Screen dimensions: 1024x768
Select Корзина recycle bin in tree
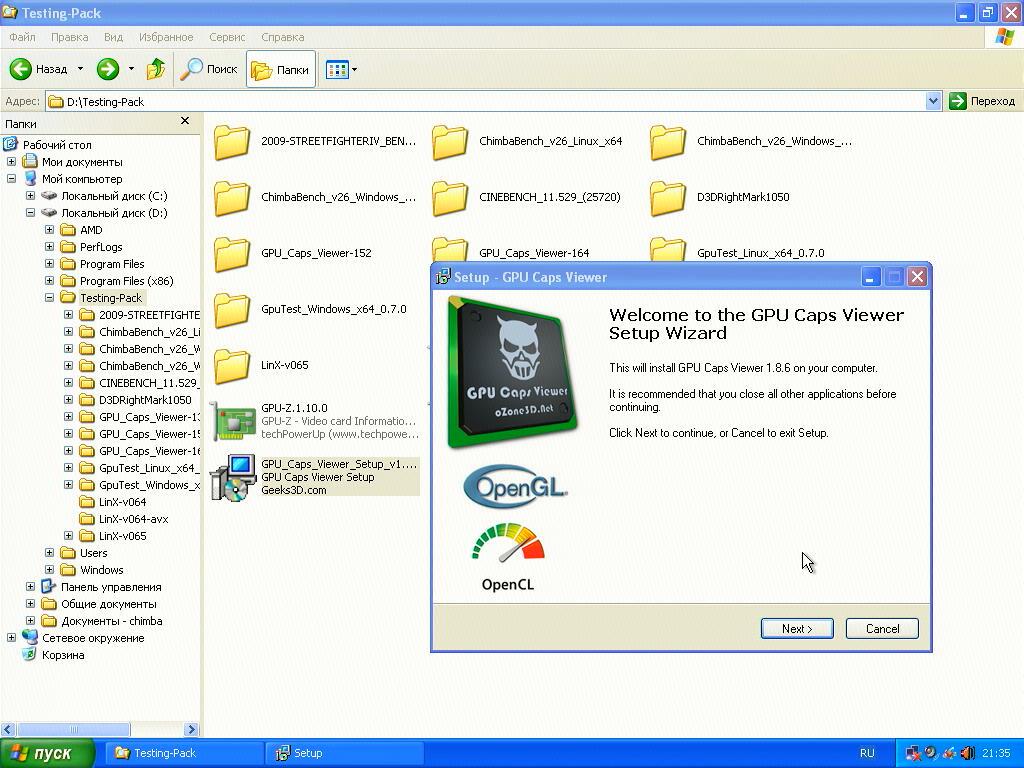(x=63, y=655)
